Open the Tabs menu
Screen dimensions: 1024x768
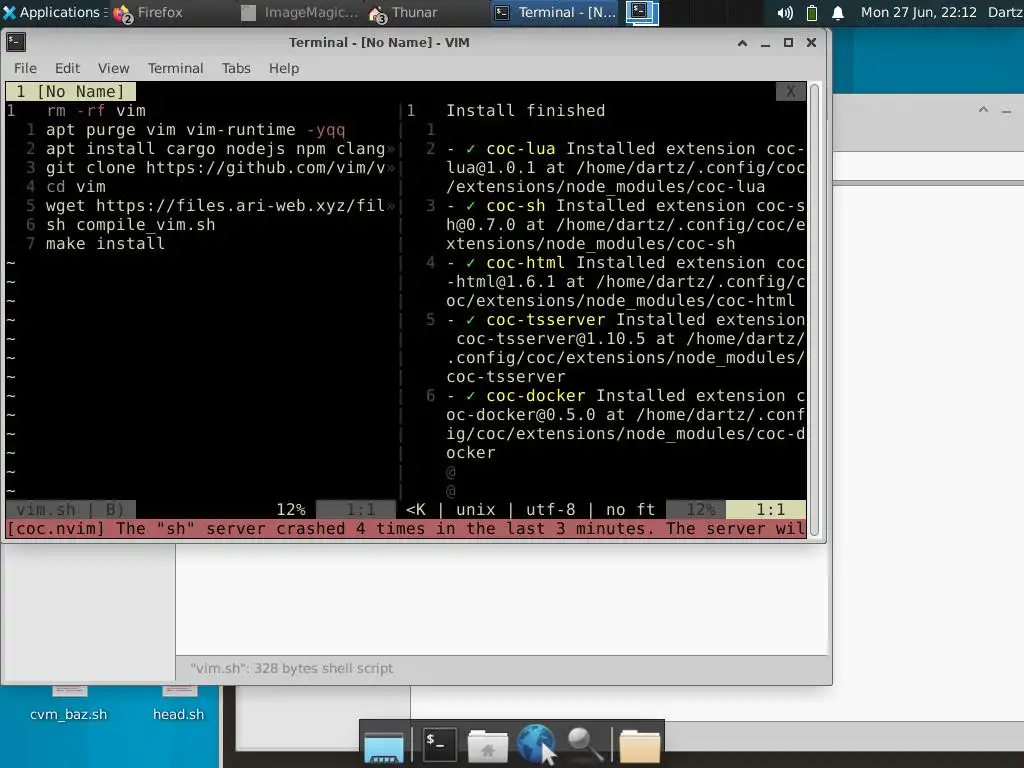pyautogui.click(x=236, y=68)
